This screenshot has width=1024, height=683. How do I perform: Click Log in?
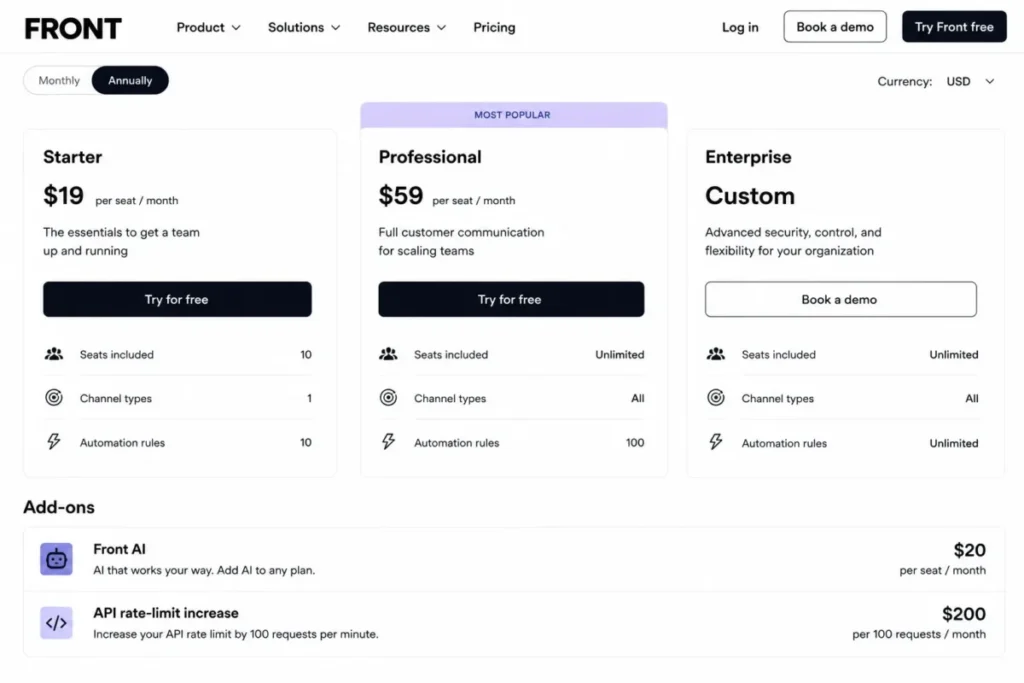point(740,27)
